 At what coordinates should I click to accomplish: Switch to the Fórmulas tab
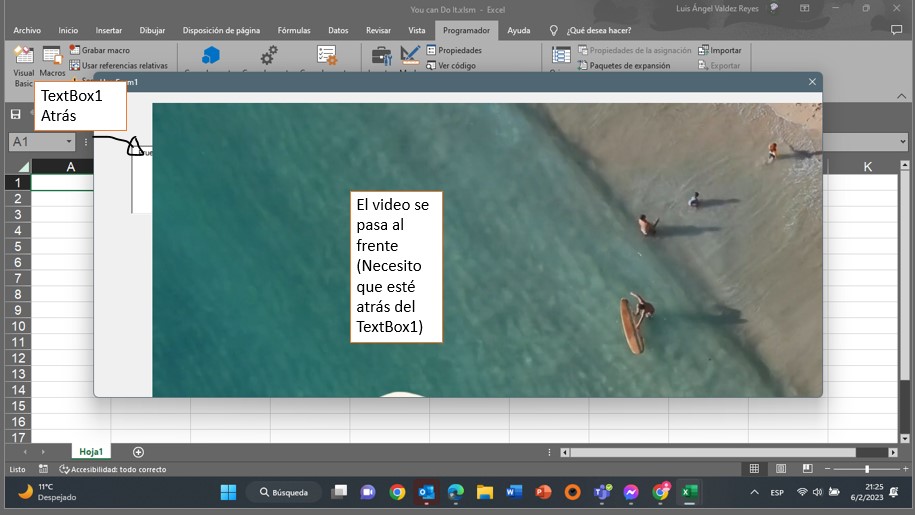tap(294, 30)
